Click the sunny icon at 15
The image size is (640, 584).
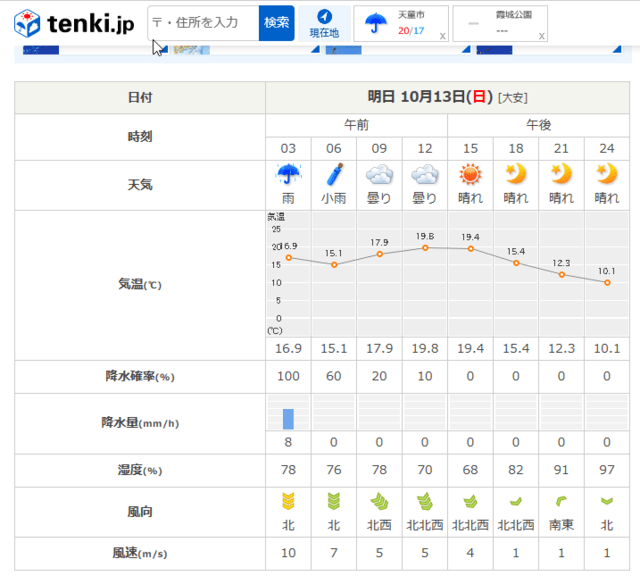click(x=470, y=174)
